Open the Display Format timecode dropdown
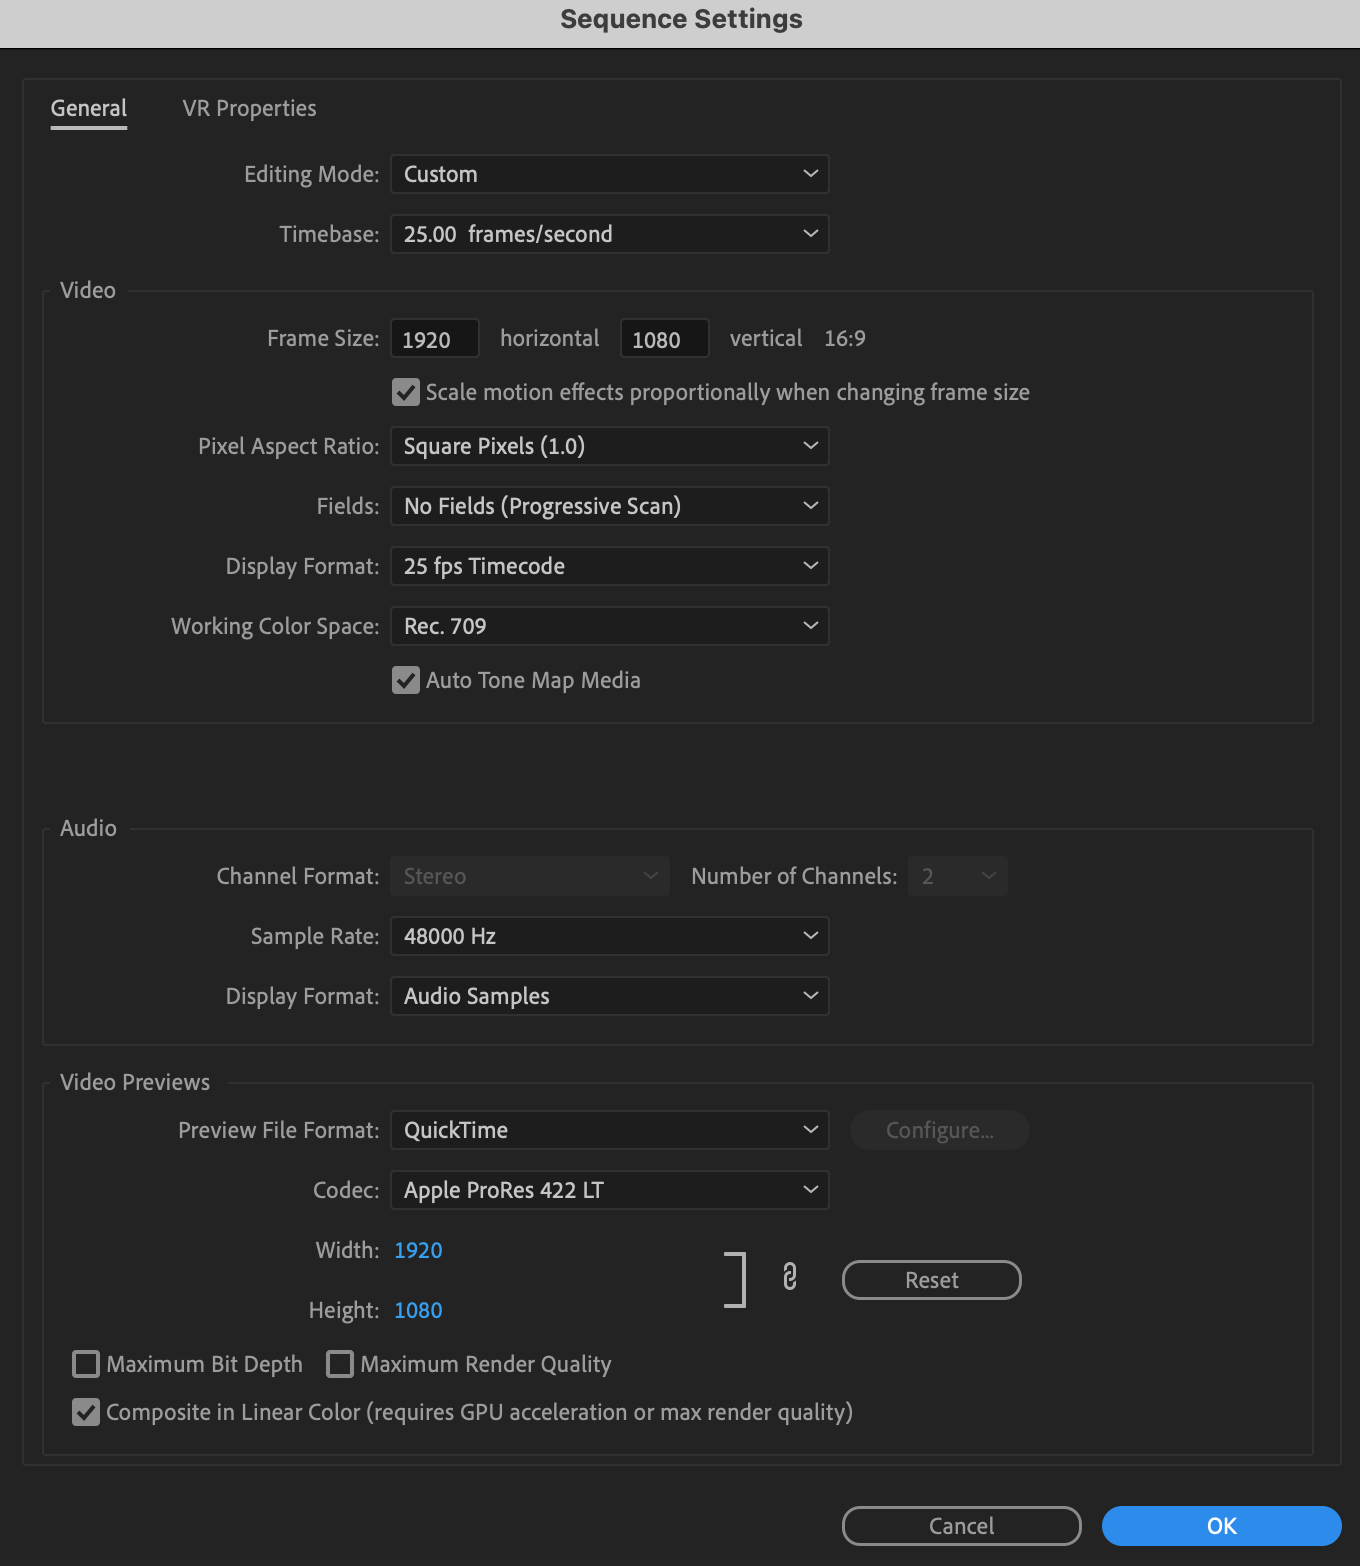This screenshot has width=1360, height=1566. click(x=609, y=566)
